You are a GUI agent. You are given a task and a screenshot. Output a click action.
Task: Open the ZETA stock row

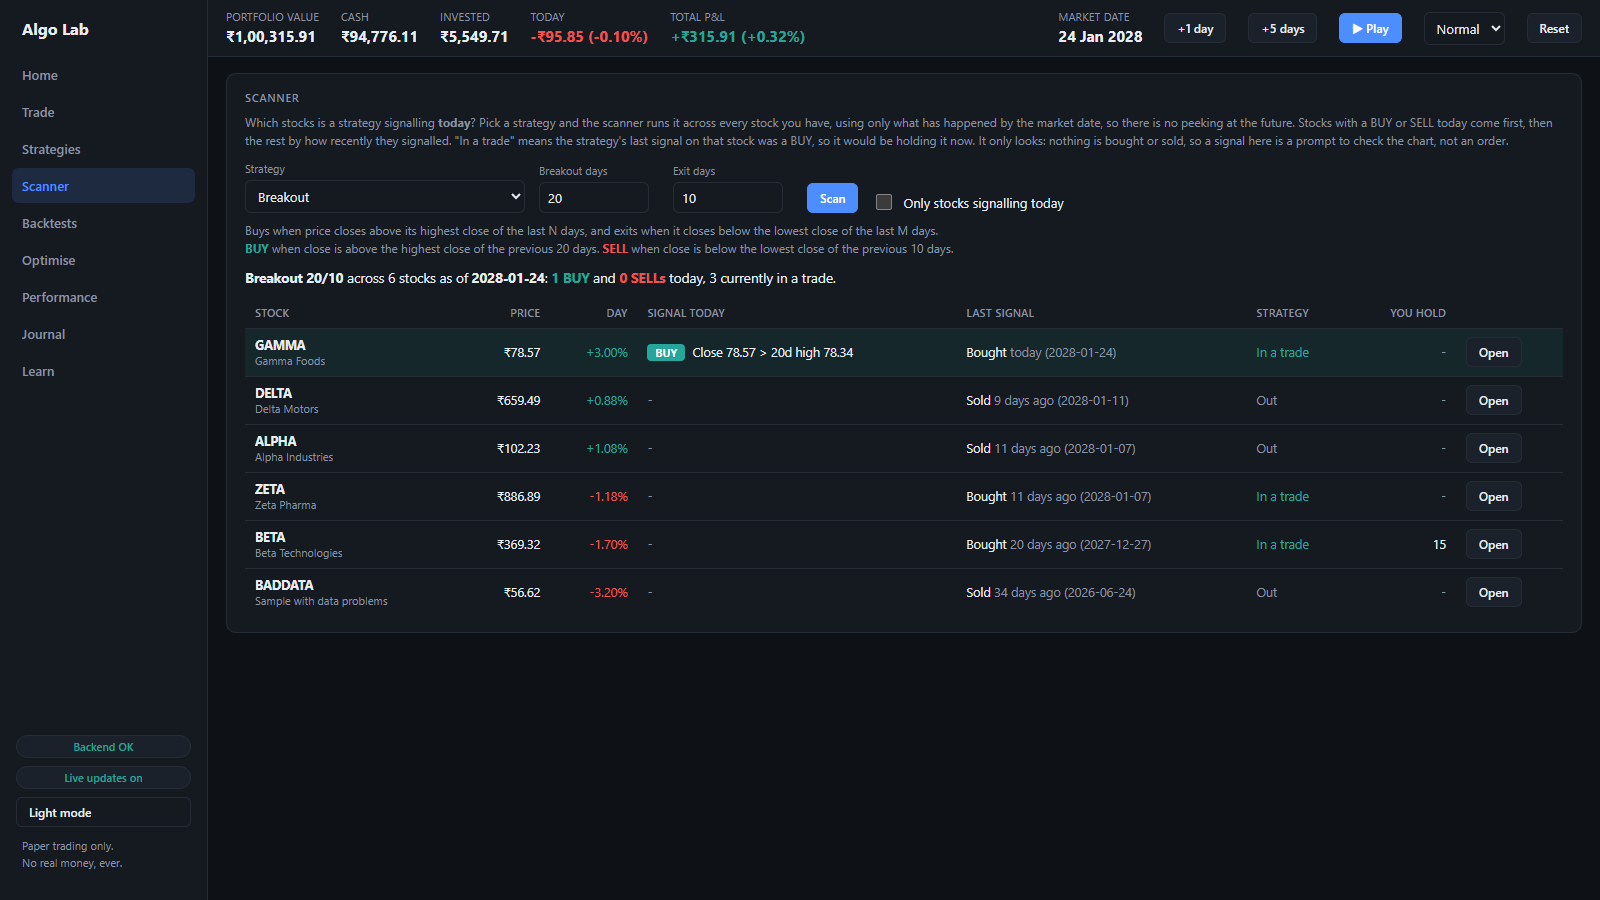tap(1493, 496)
